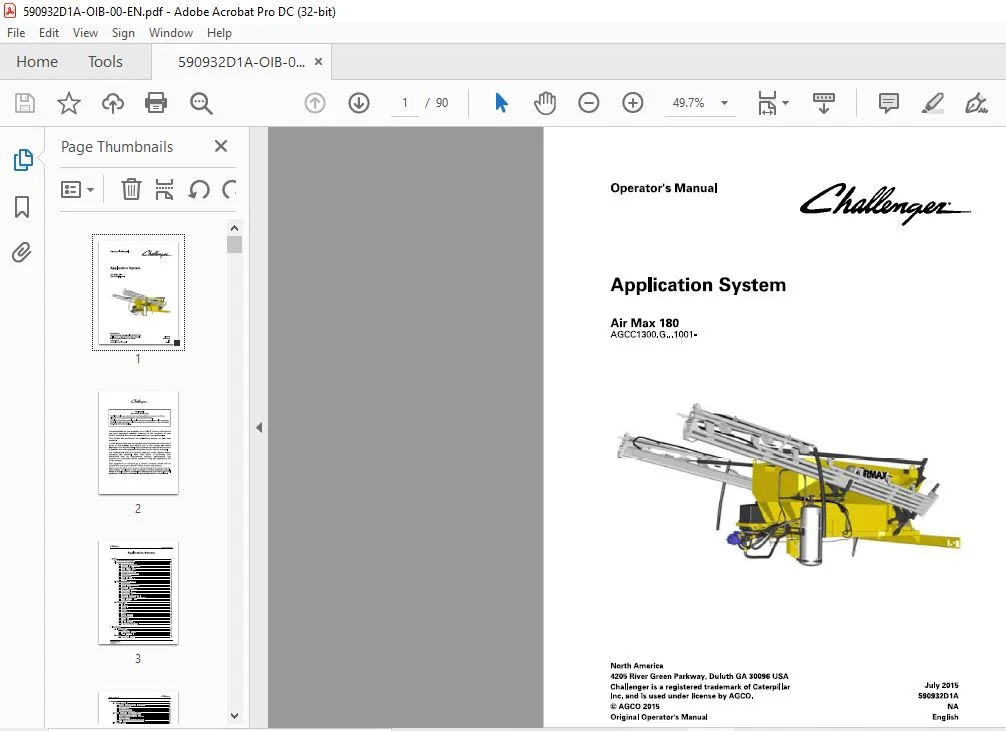Screen dimensions: 1006x731
Task: Open the Edit menu
Action: [x=49, y=33]
